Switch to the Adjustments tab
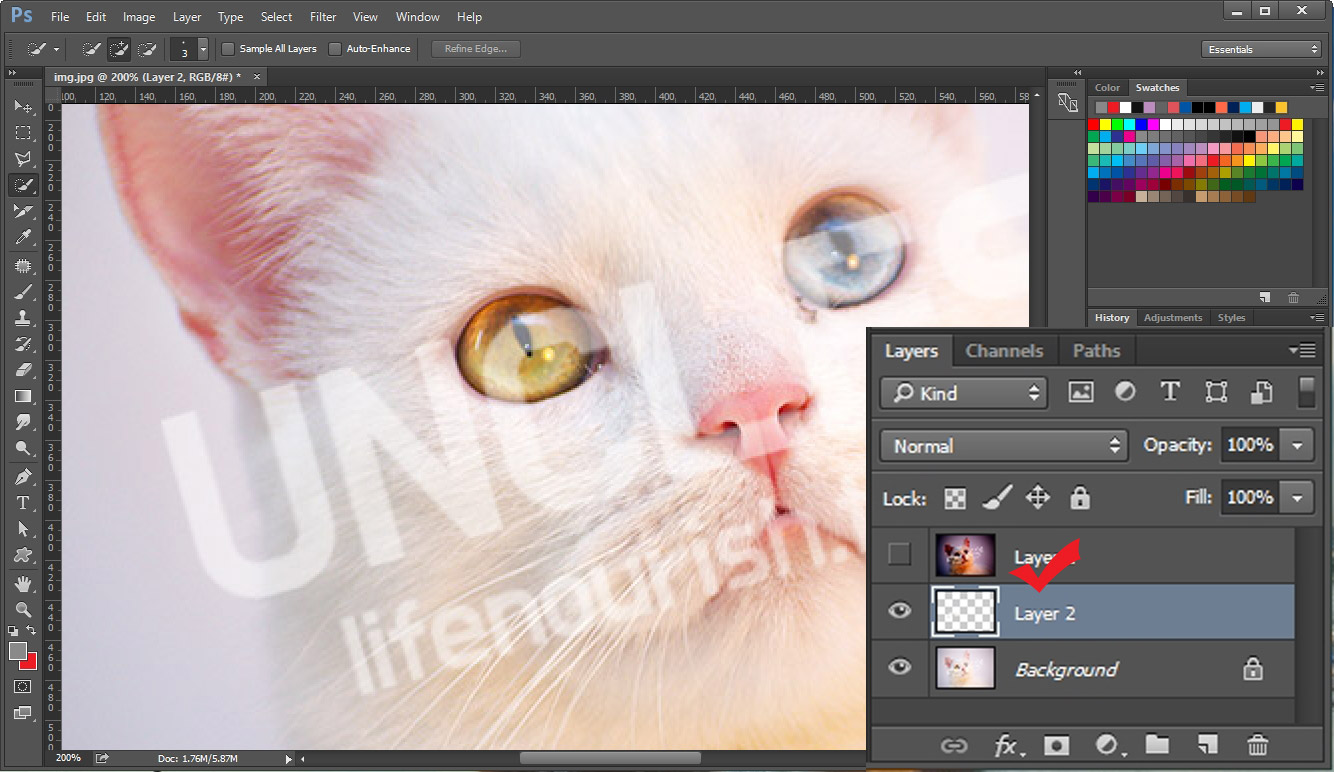1334x772 pixels. [x=1173, y=318]
